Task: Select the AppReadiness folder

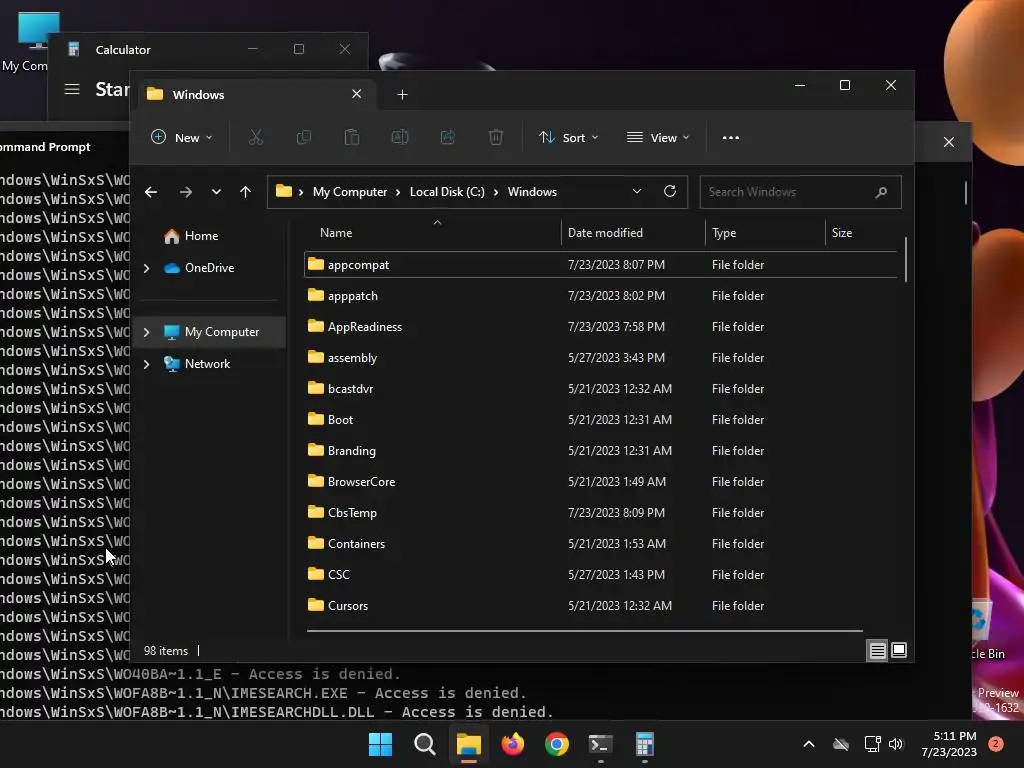Action: click(600, 327)
